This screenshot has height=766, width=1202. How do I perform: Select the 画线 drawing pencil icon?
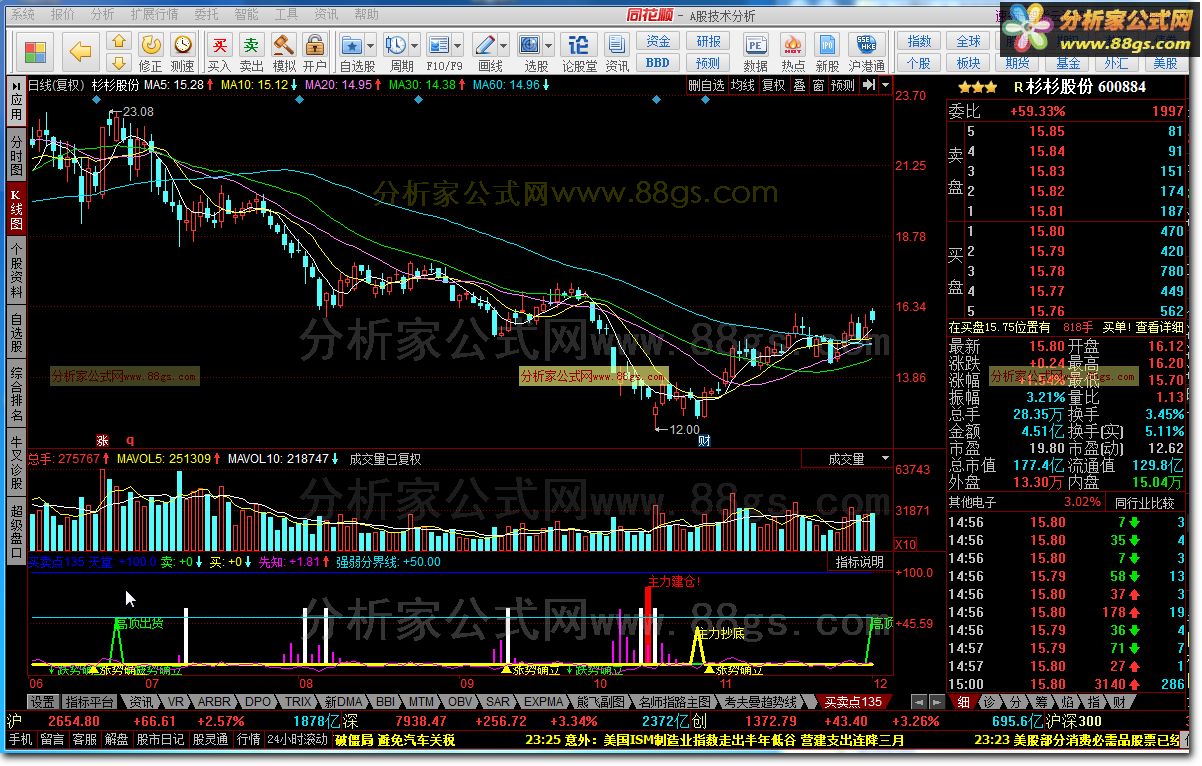point(485,45)
